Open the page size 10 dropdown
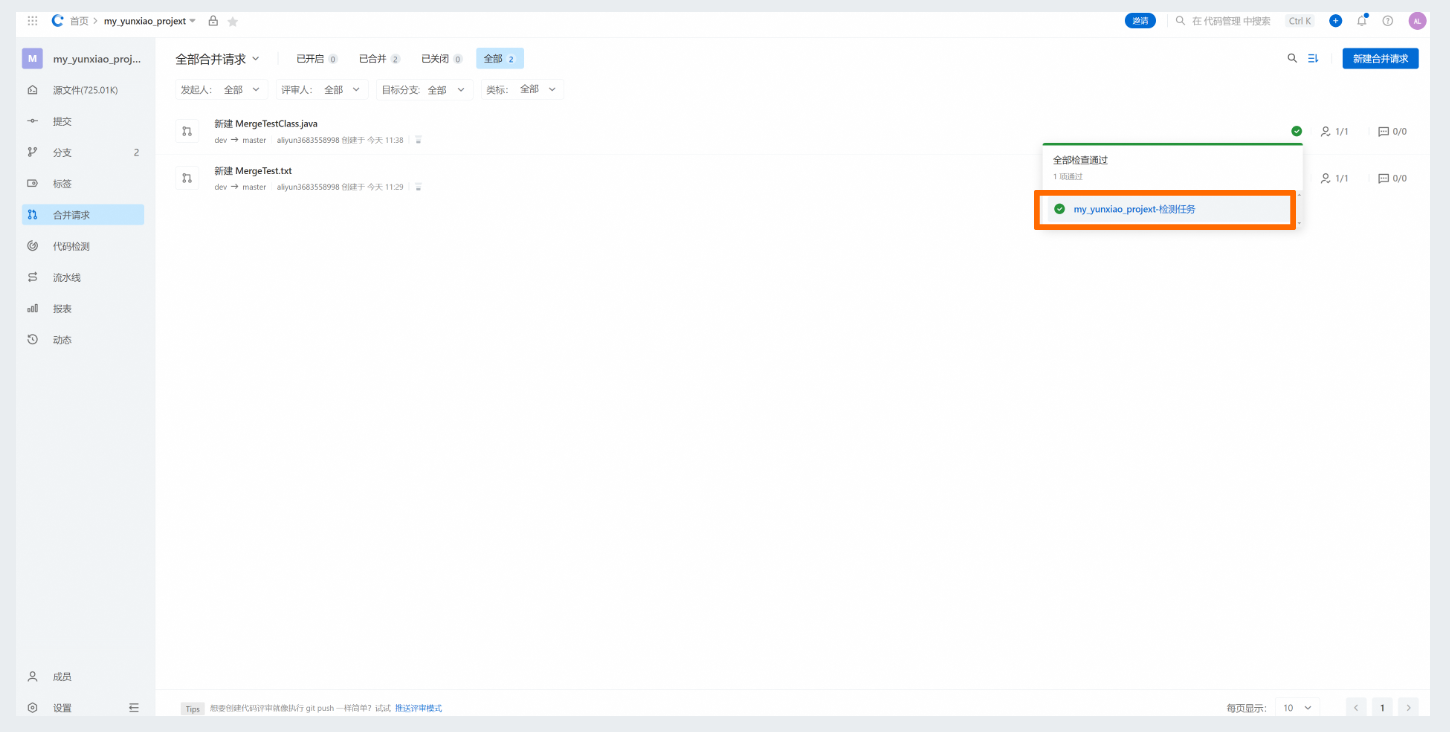This screenshot has height=732, width=1450. click(1298, 708)
